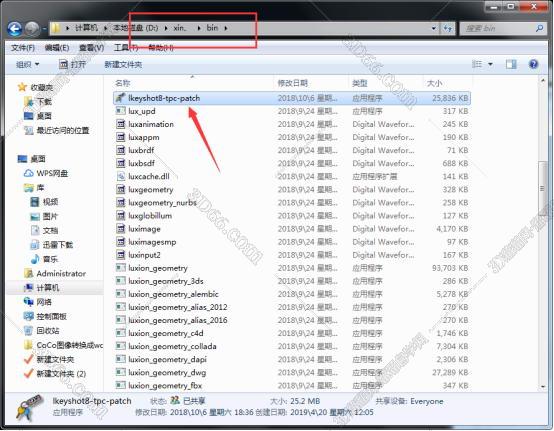Viewport: 554px width, 431px height.
Task: Select the luxgeometry file name
Action: pyautogui.click(x=151, y=190)
